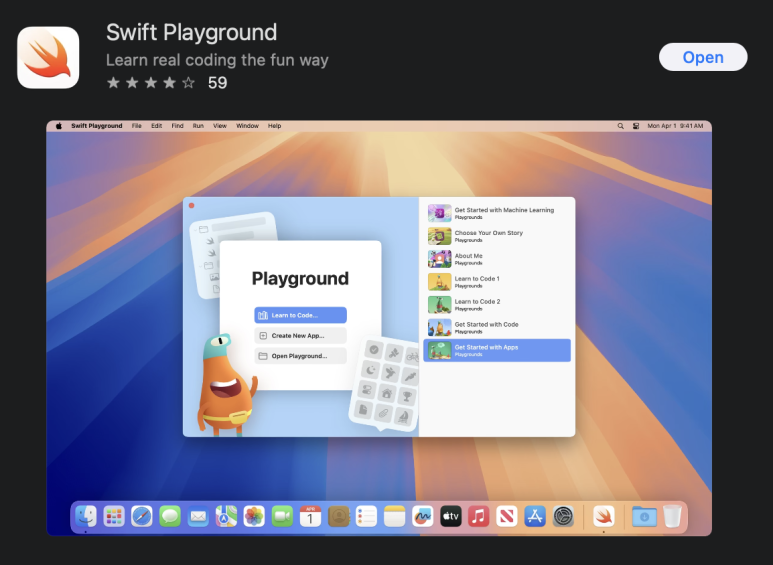The image size is (773, 565).
Task: Click the Swift Playground icon in the Dock
Action: point(604,516)
